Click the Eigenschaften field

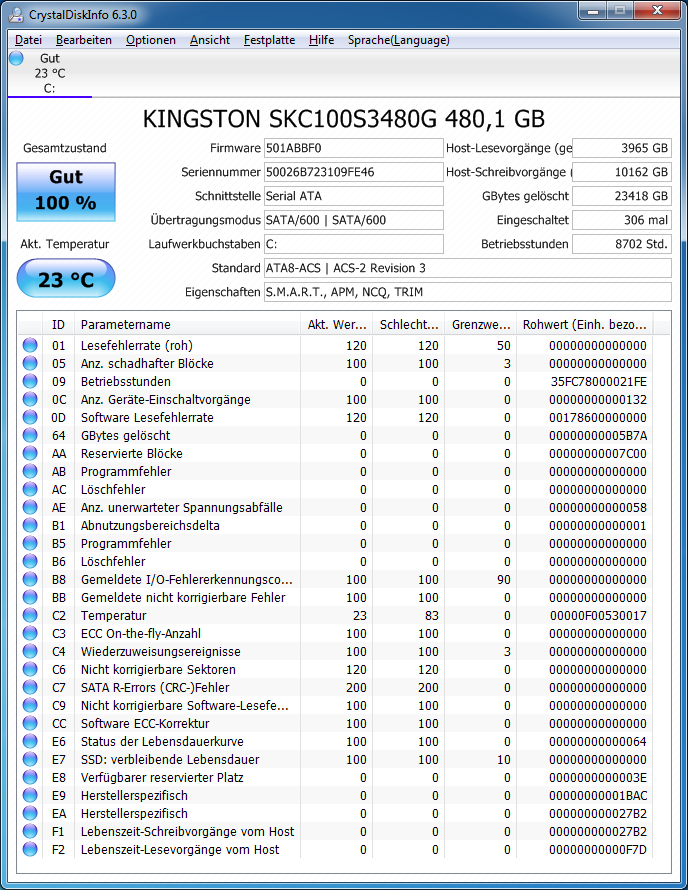coord(467,292)
